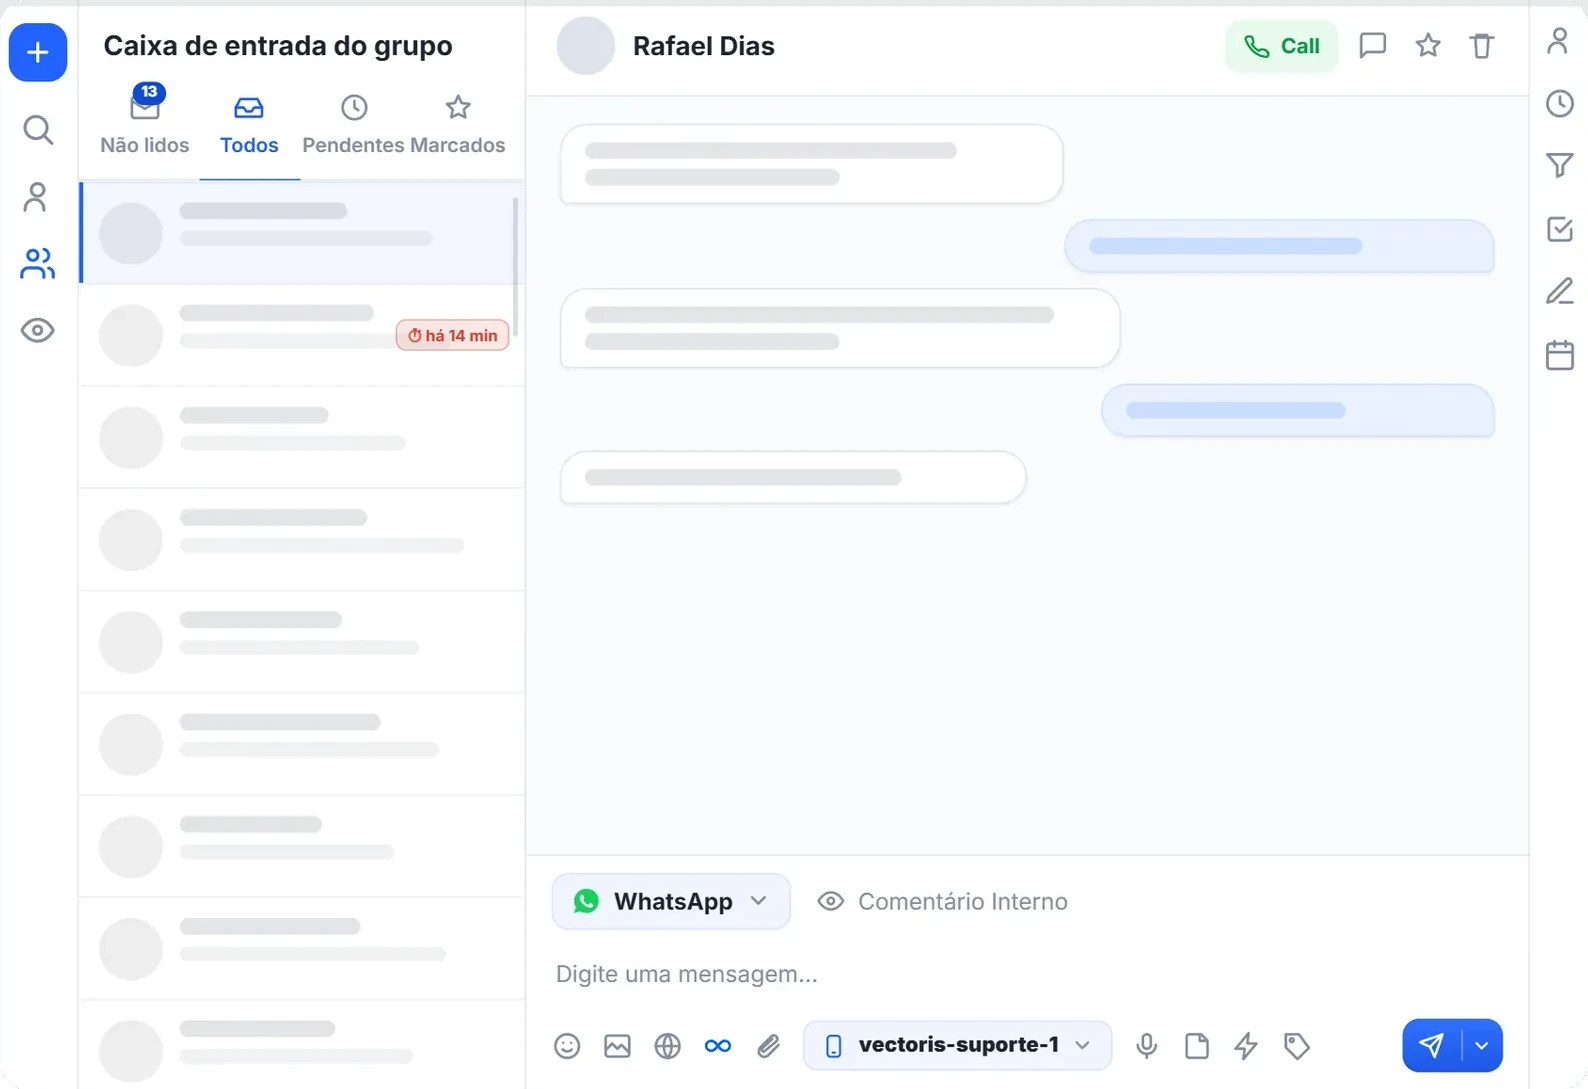Open the Pendentes tab
Viewport: 1588px width, 1089px height.
coord(353,125)
